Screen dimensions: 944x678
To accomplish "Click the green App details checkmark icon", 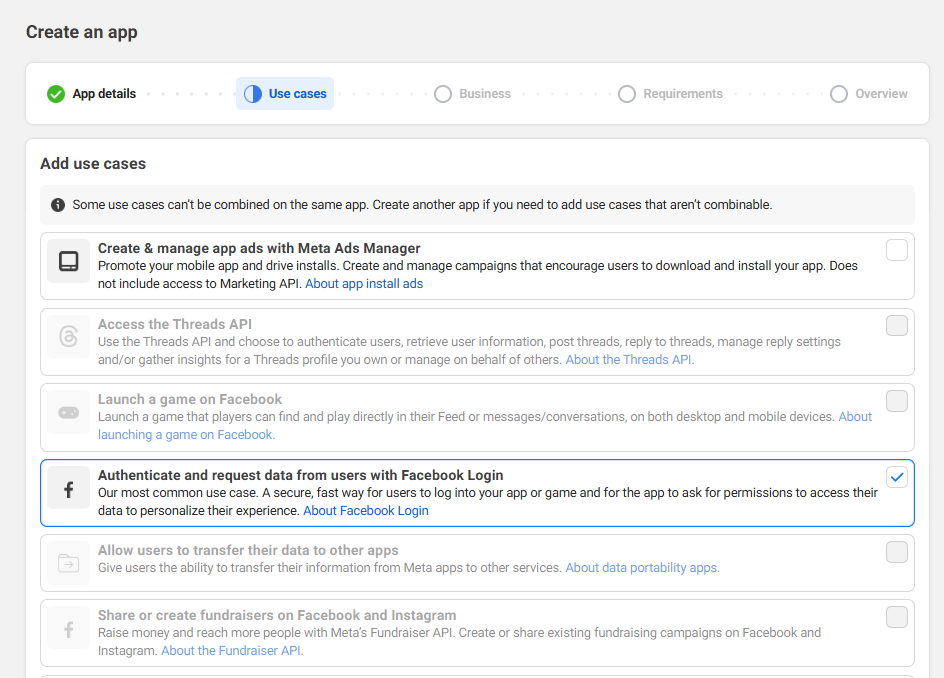I will [56, 94].
